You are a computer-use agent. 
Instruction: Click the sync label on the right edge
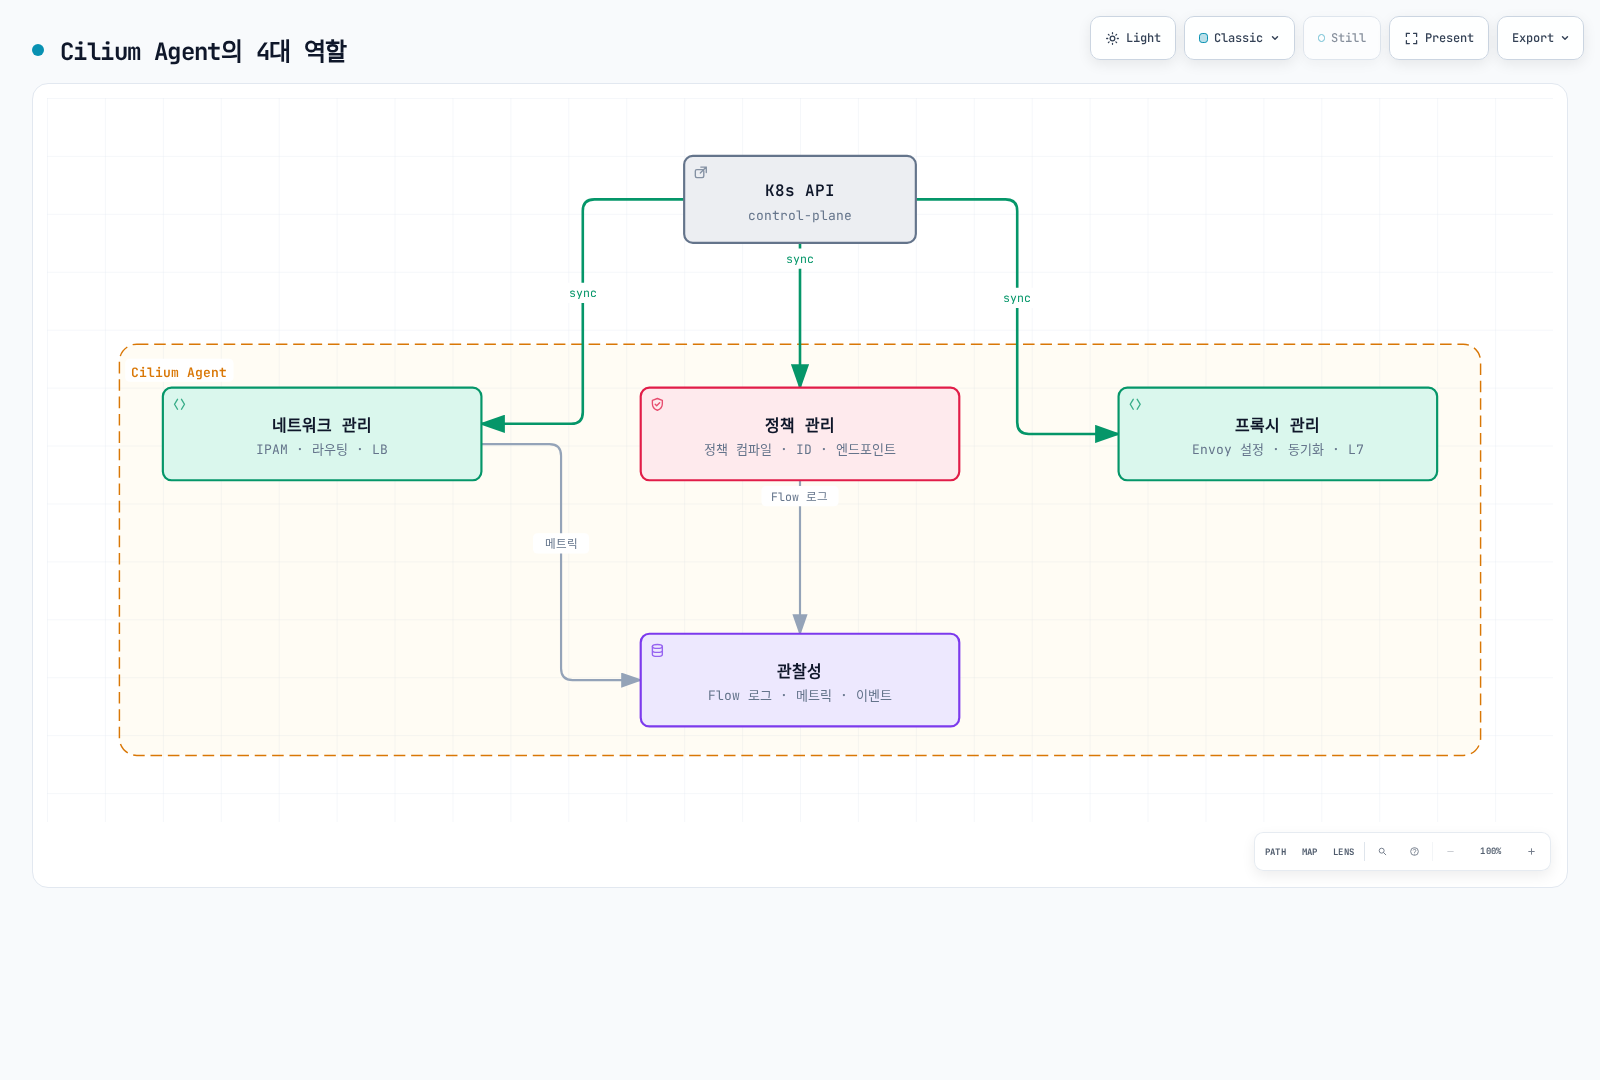click(x=1017, y=298)
